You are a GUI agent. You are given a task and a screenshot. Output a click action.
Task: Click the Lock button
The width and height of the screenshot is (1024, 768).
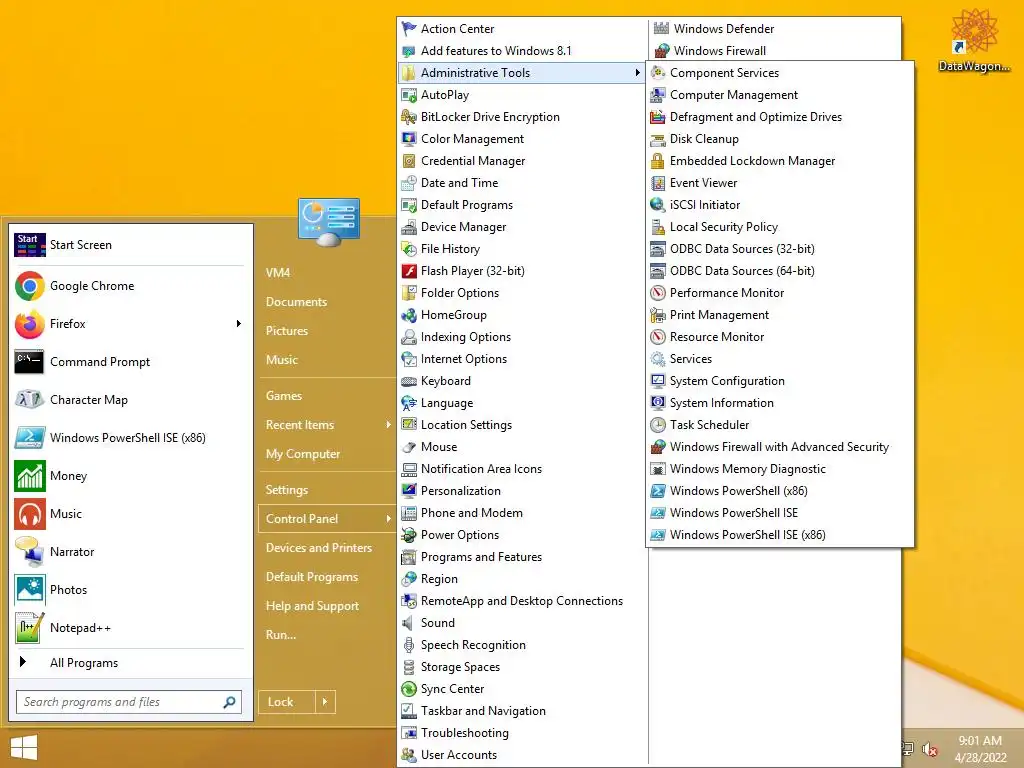pos(287,702)
